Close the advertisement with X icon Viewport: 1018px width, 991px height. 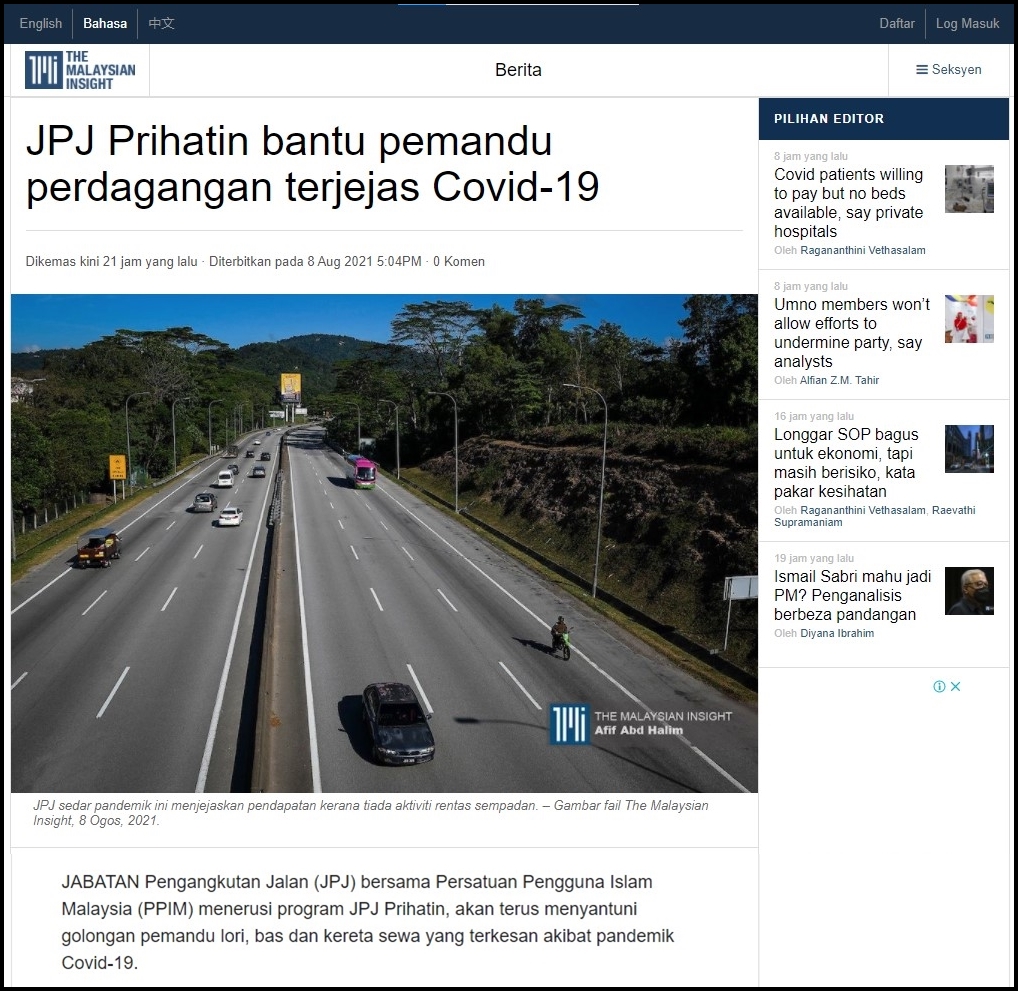(956, 687)
